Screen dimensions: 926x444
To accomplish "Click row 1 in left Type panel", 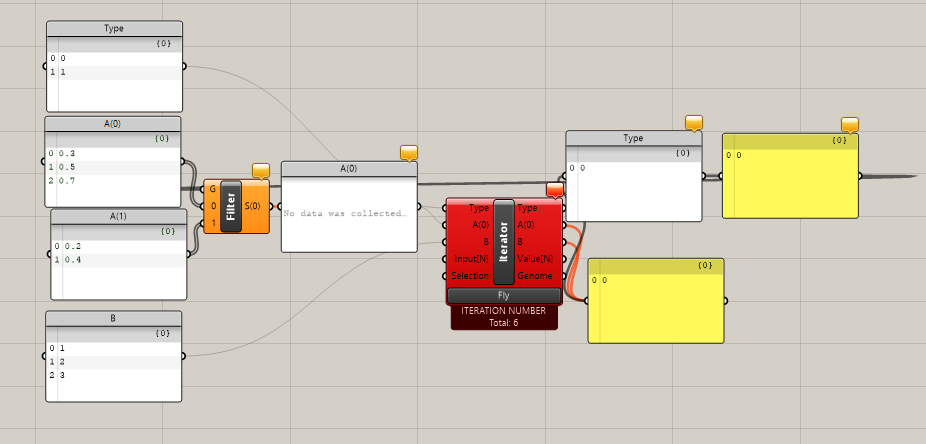I will click(115, 72).
